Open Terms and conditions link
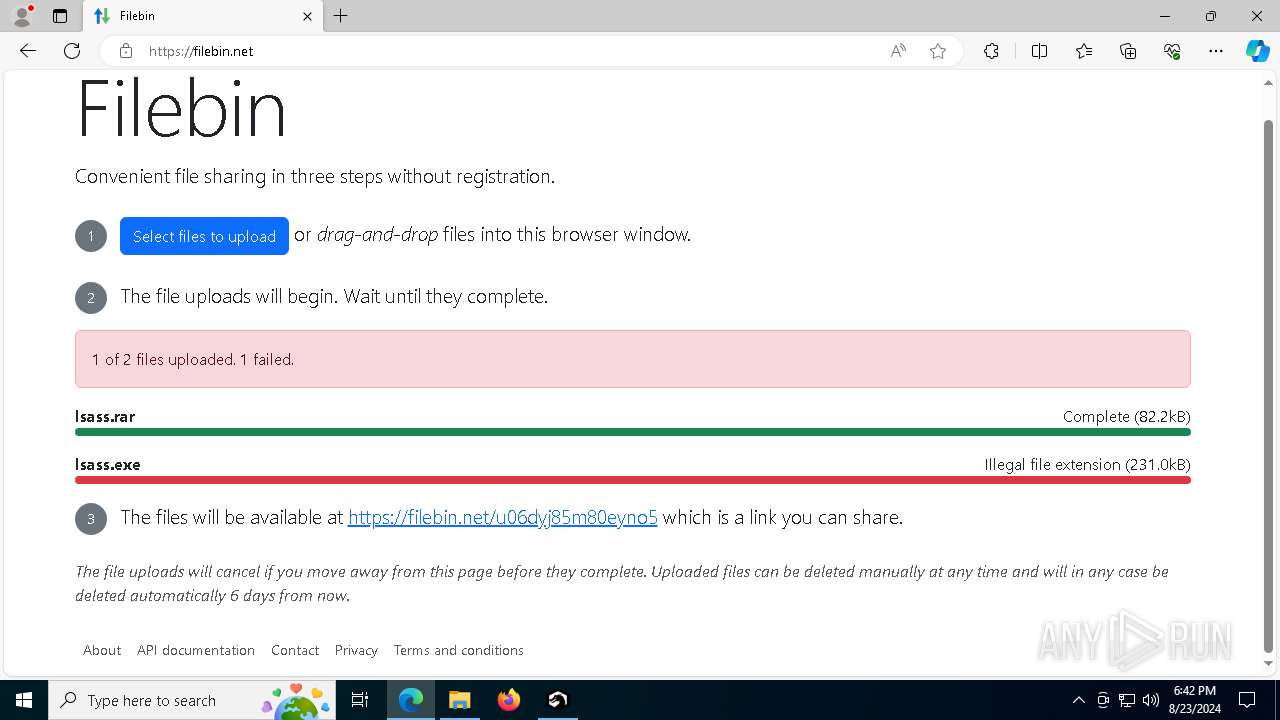The height and width of the screenshot is (720, 1280). point(458,650)
